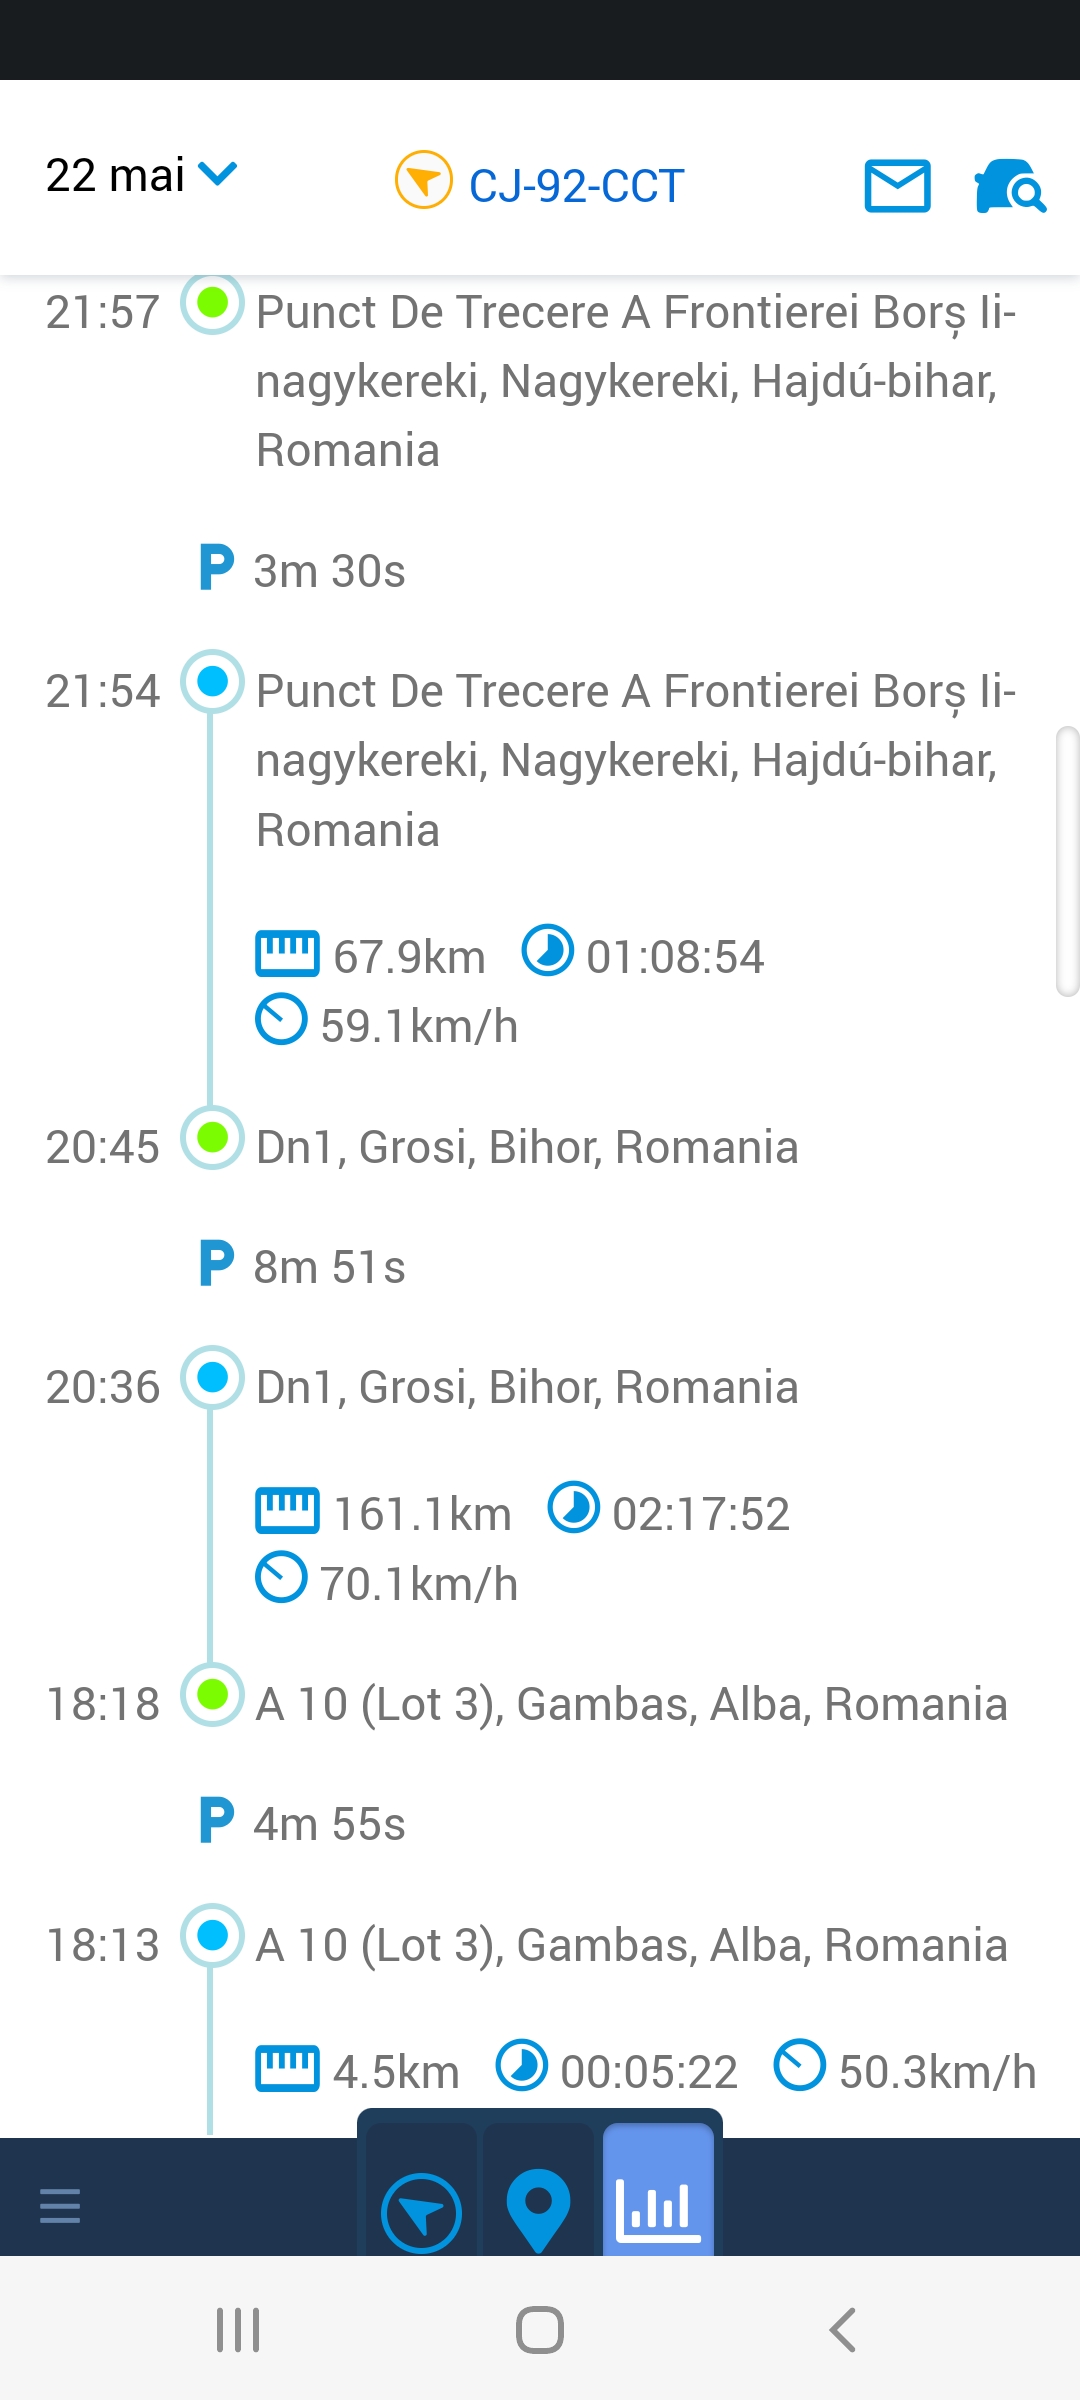Open the hamburger menu
The width and height of the screenshot is (1080, 2400).
pos(60,2205)
